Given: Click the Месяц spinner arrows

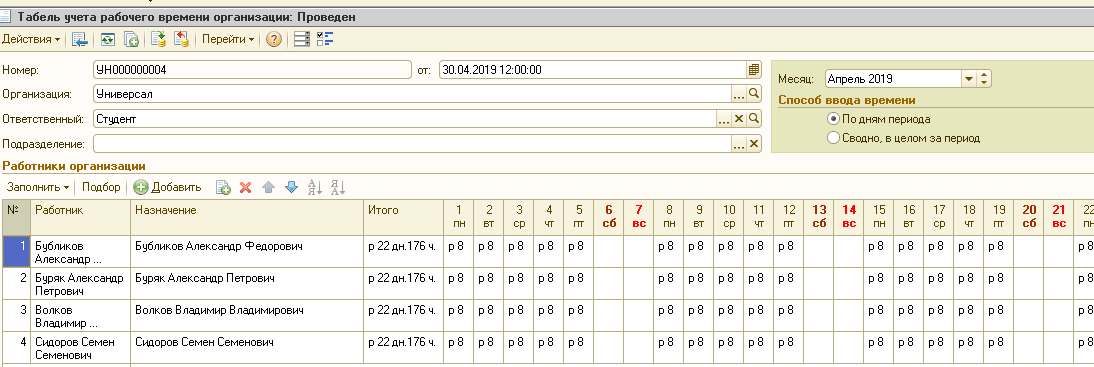Looking at the screenshot, I should [984, 79].
